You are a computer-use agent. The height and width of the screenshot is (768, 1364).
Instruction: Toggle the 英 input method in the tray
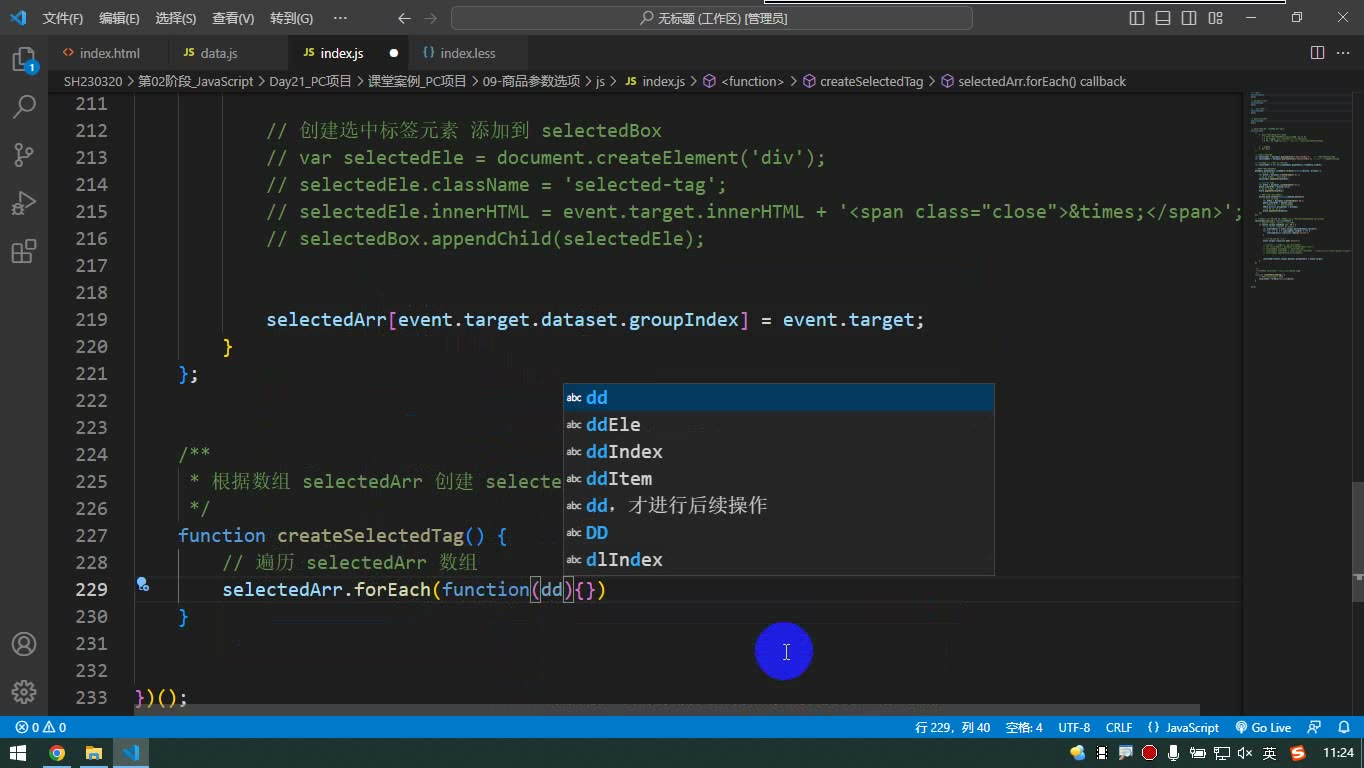tap(1269, 753)
